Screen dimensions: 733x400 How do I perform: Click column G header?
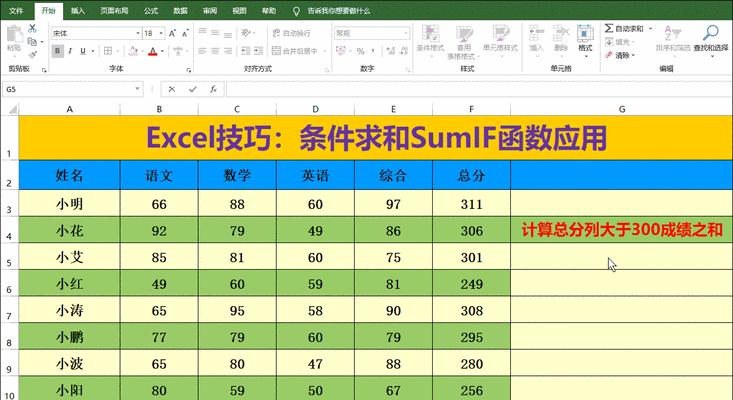[x=621, y=109]
